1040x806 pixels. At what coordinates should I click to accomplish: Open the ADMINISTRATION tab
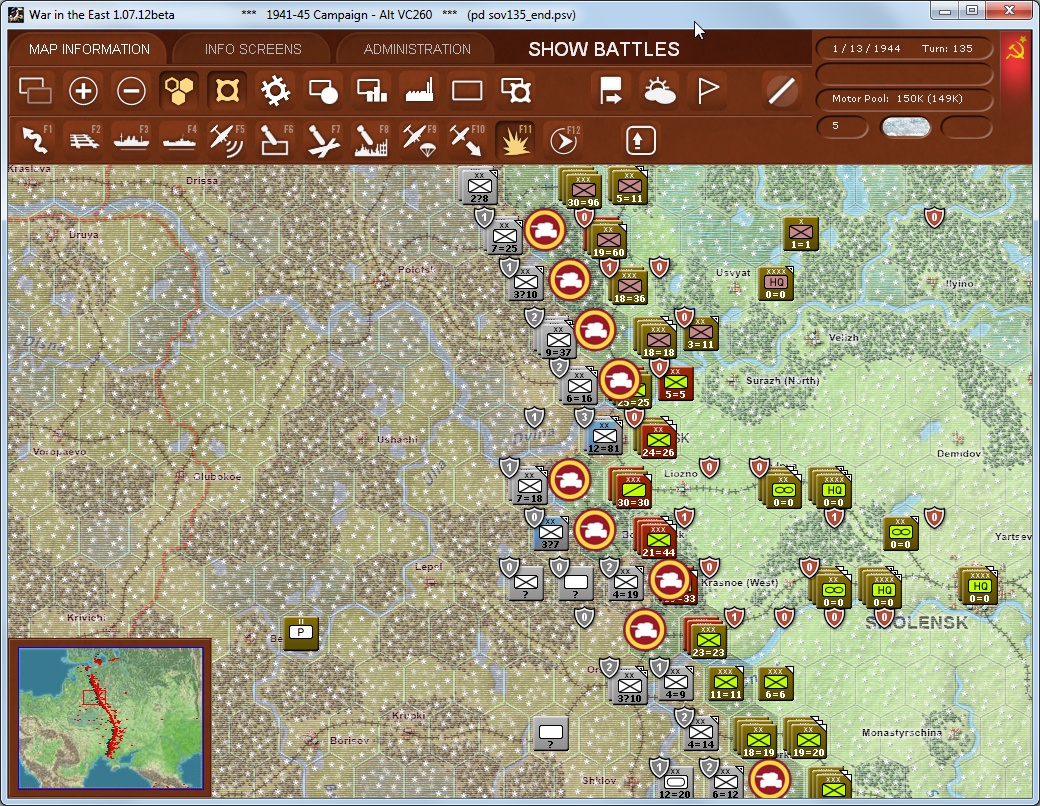417,49
